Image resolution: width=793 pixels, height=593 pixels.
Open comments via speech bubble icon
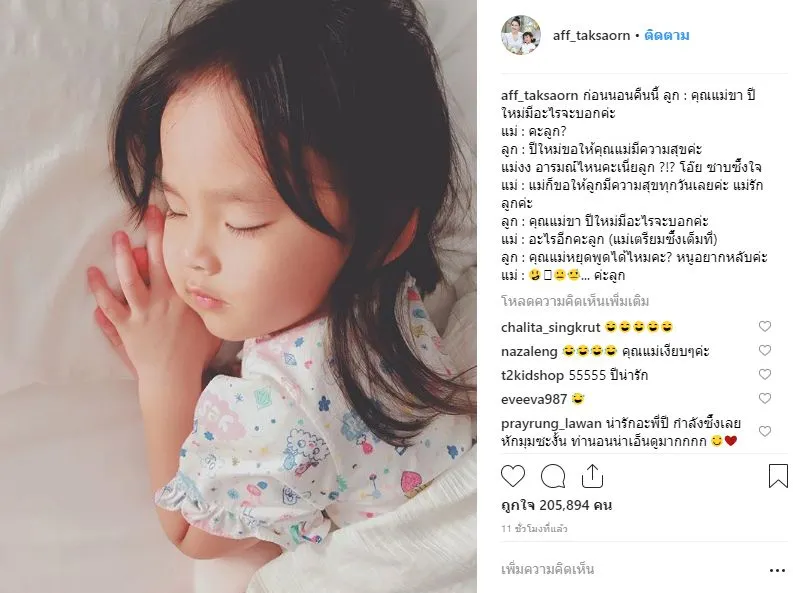pos(553,476)
